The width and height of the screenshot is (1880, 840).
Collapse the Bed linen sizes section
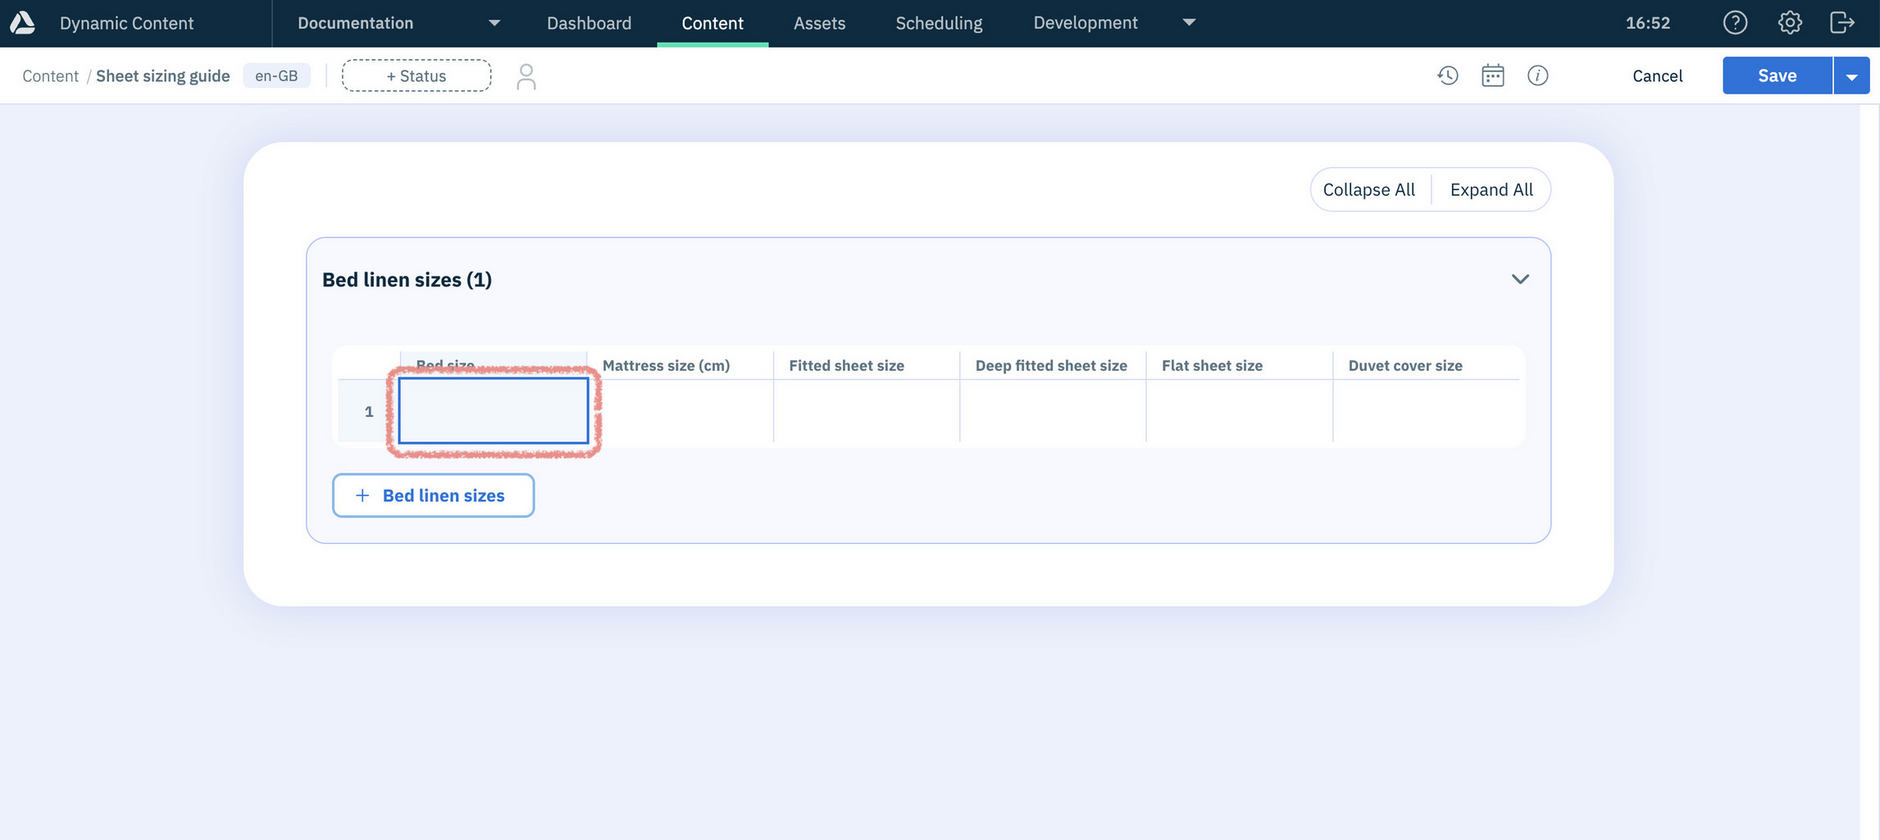(x=1519, y=280)
